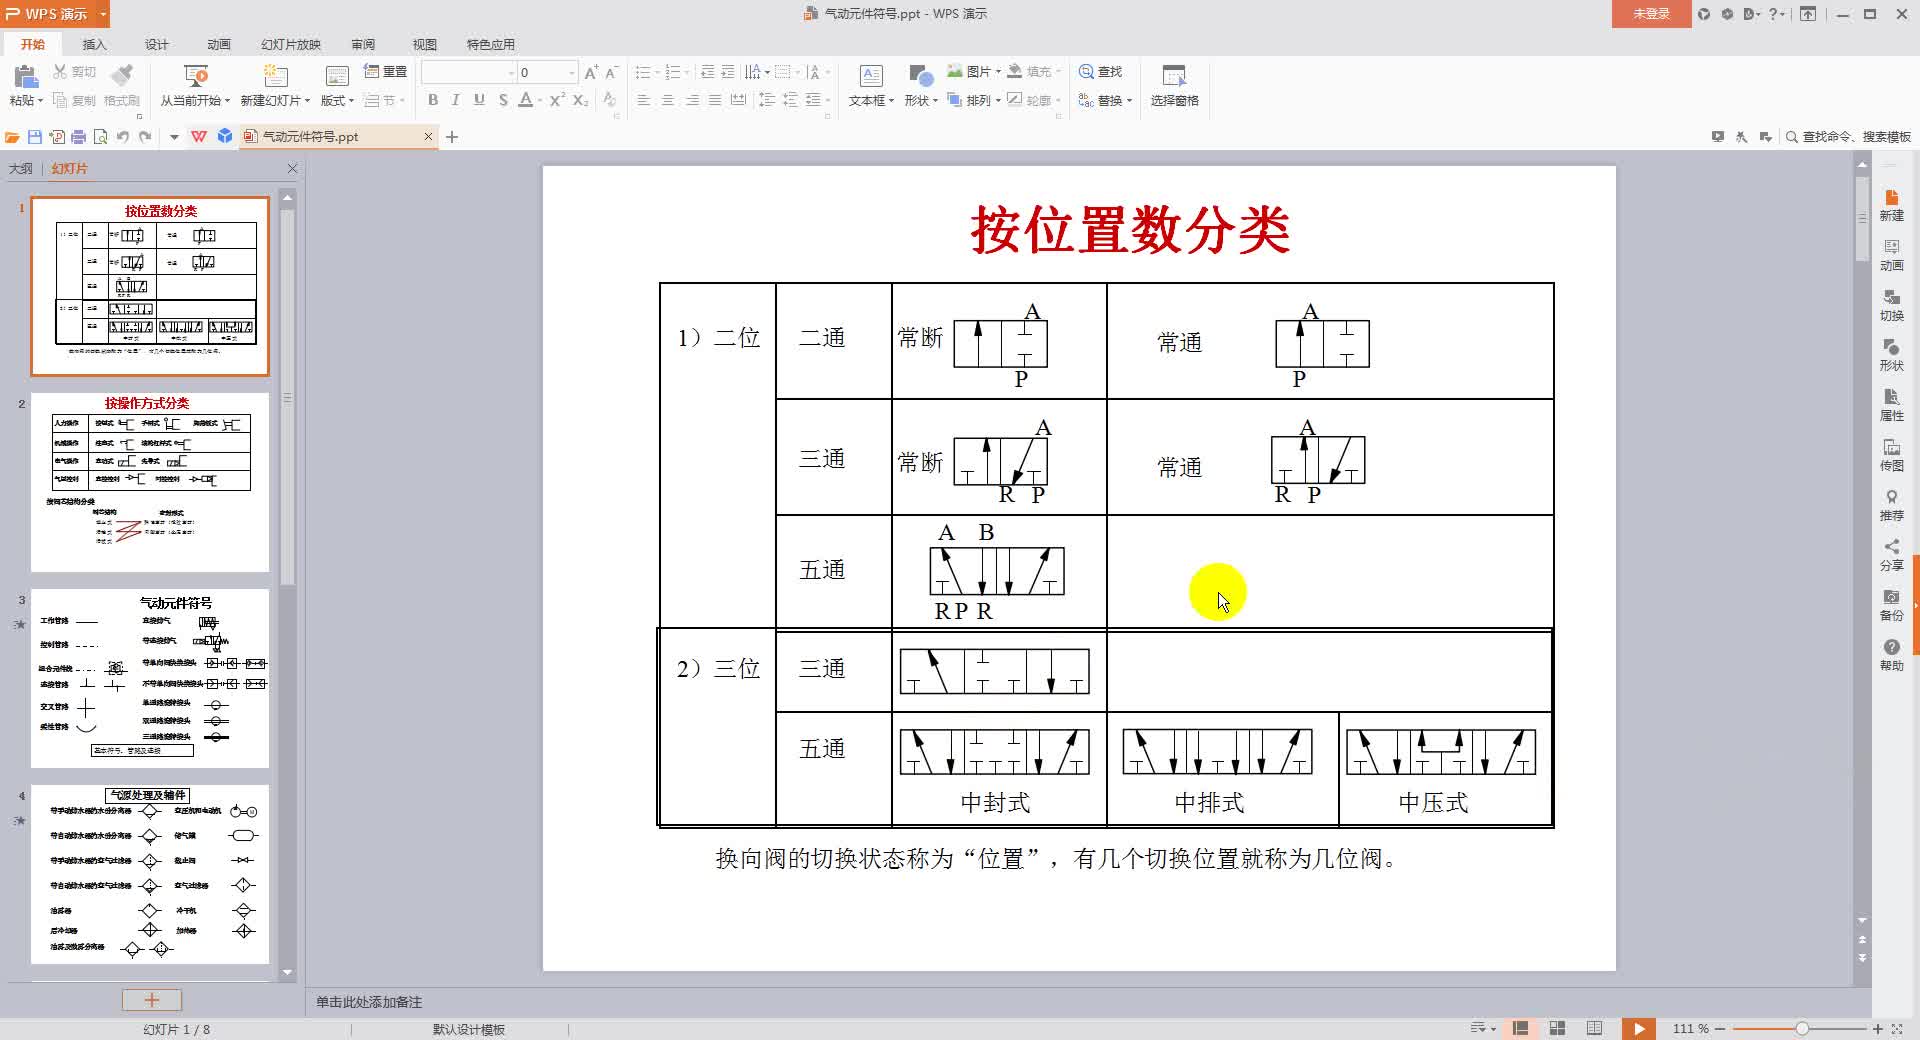The height and width of the screenshot is (1040, 1920).
Task: Toggle bold formatting
Action: pos(432,100)
